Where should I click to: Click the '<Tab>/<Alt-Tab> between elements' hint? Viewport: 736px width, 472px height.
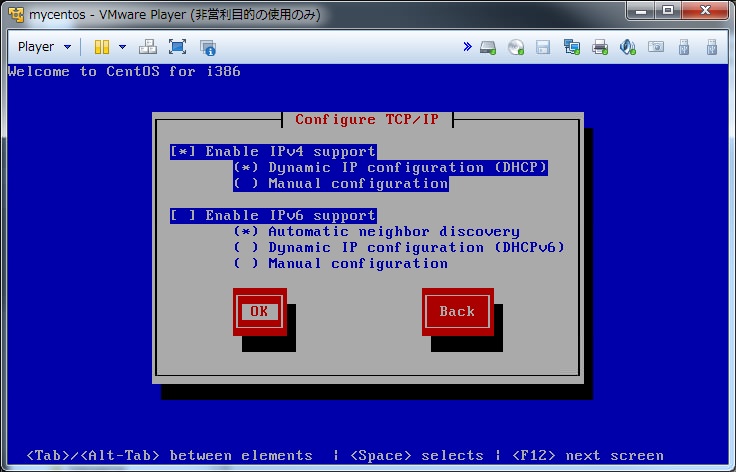click(x=169, y=456)
